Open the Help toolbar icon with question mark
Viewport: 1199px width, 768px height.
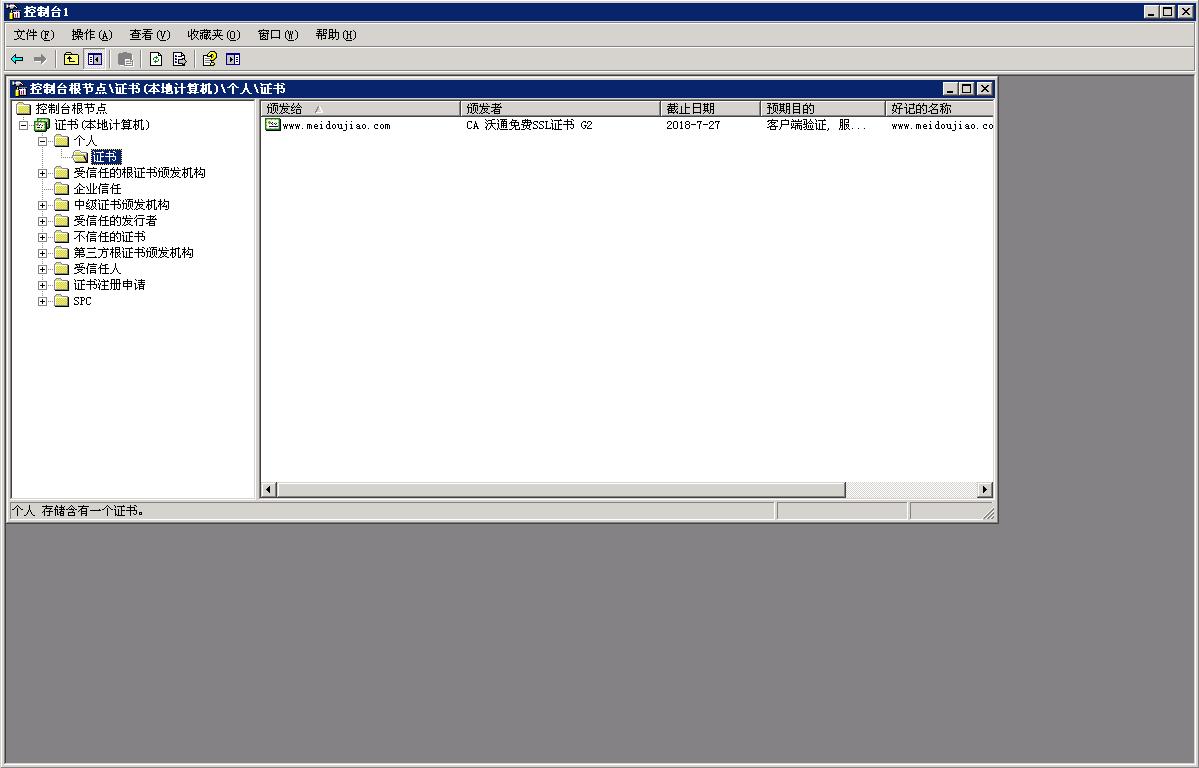tap(210, 59)
